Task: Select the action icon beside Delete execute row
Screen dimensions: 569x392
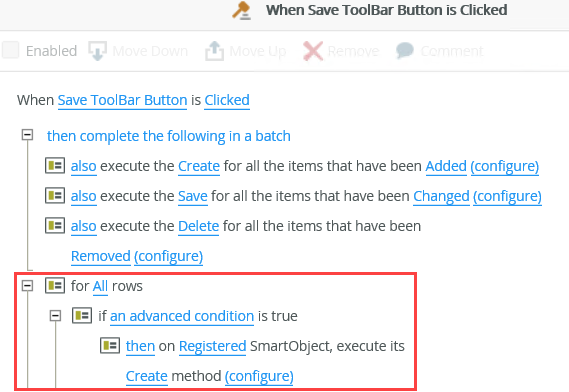Action: [55, 225]
